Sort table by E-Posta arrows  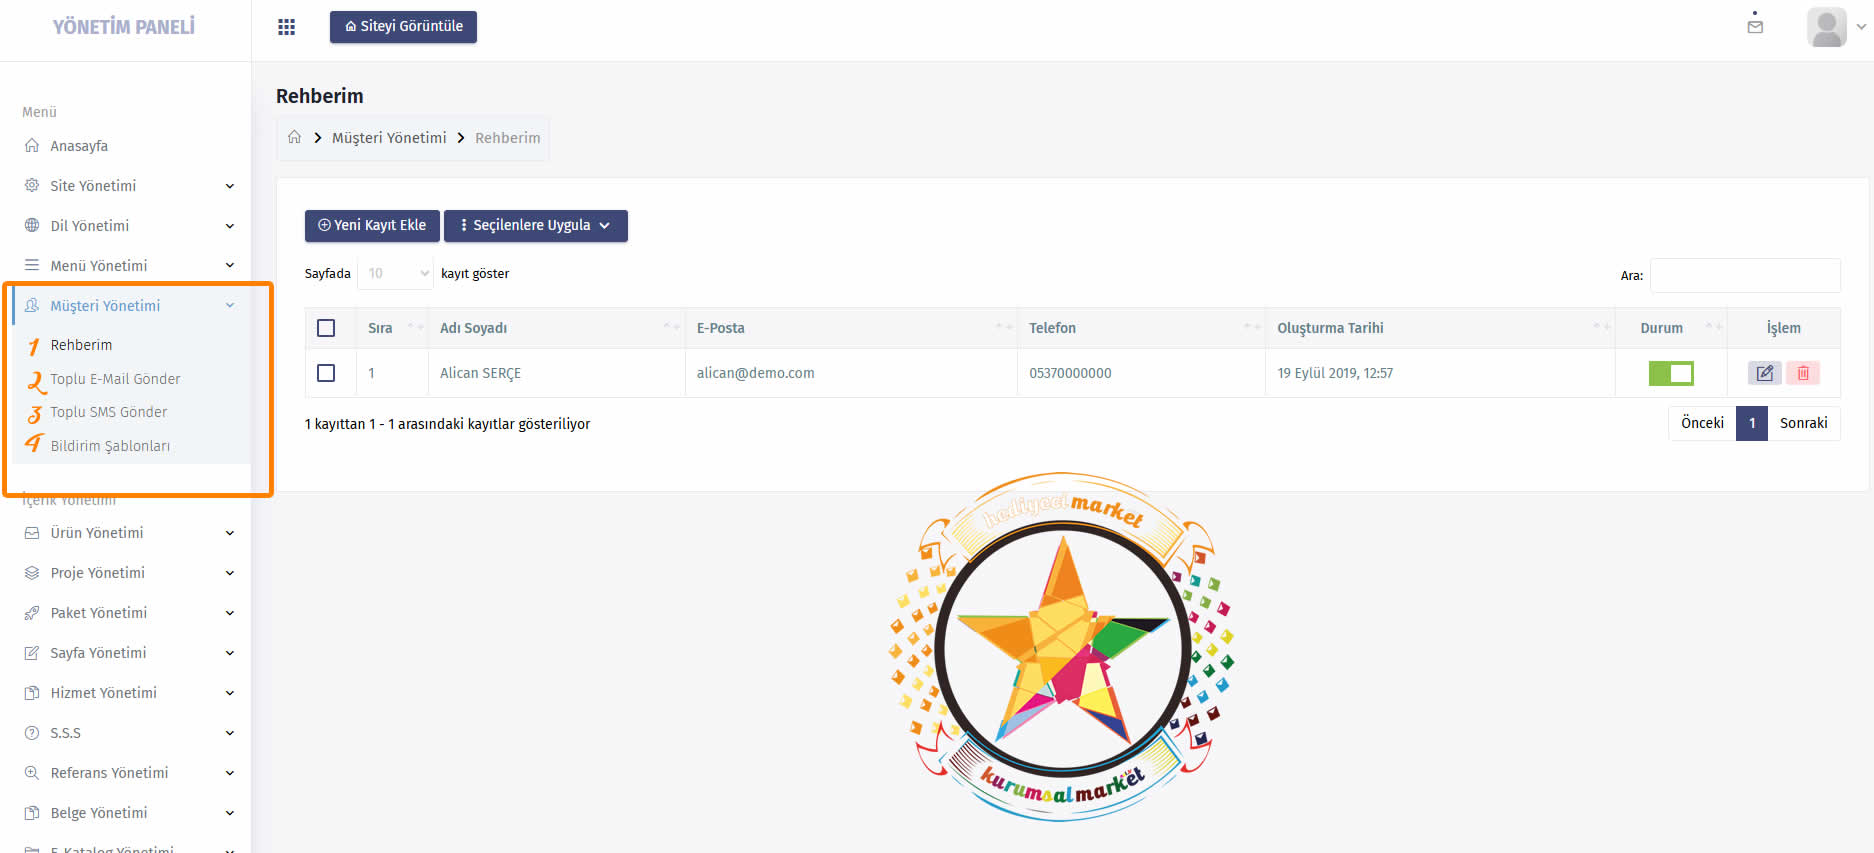coord(1004,327)
